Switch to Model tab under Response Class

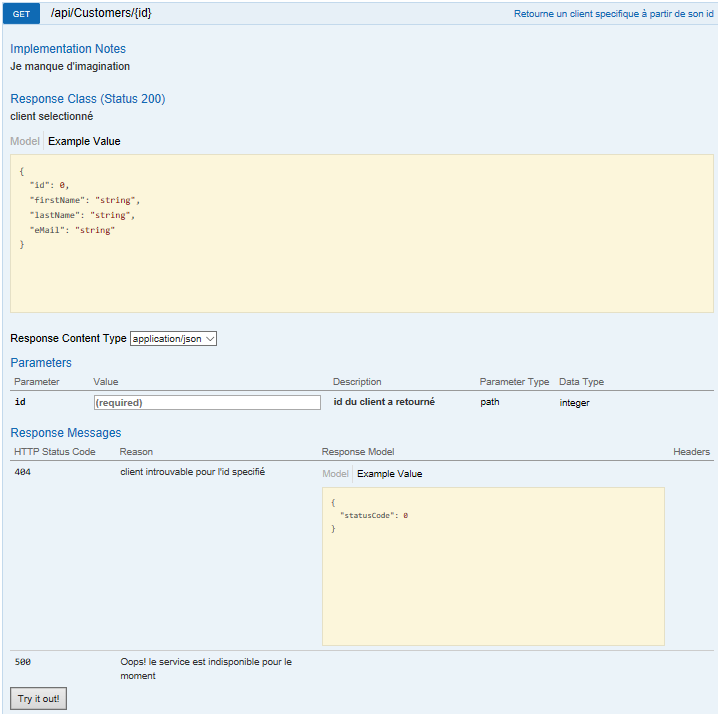25,141
